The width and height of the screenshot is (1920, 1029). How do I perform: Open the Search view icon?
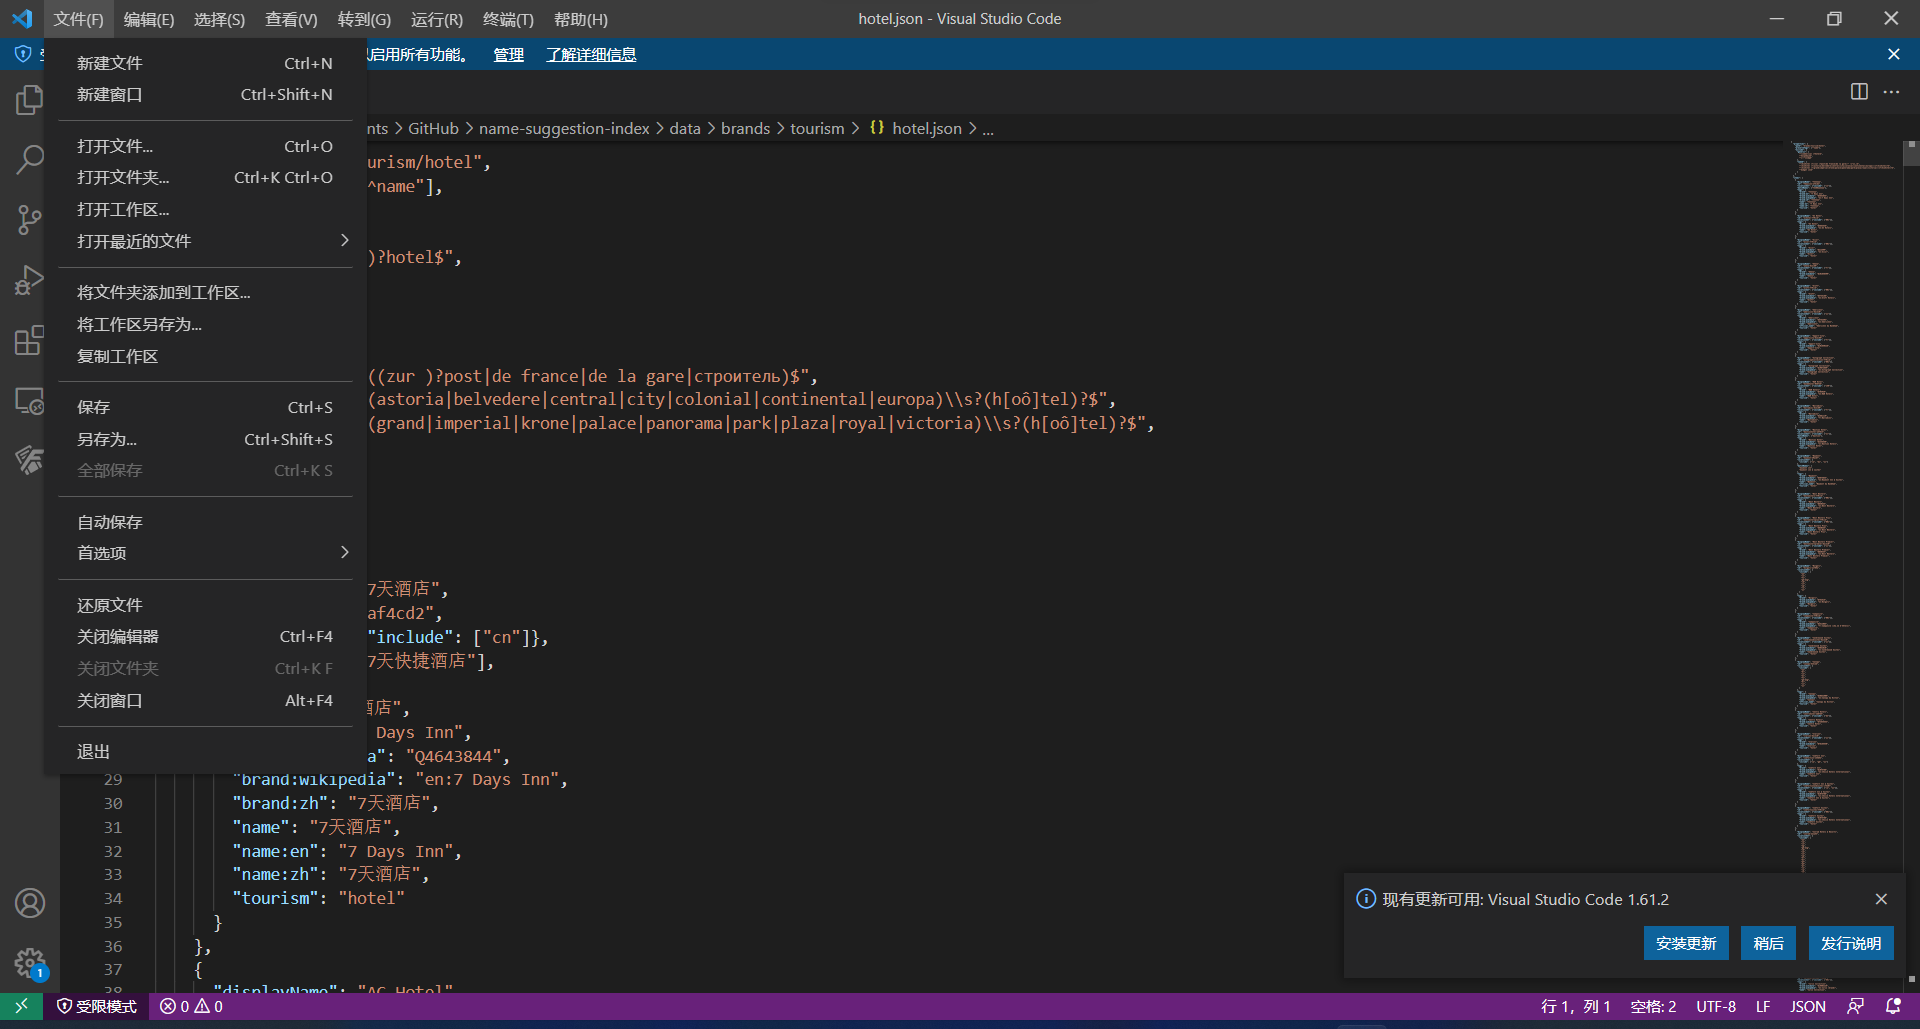coord(29,159)
